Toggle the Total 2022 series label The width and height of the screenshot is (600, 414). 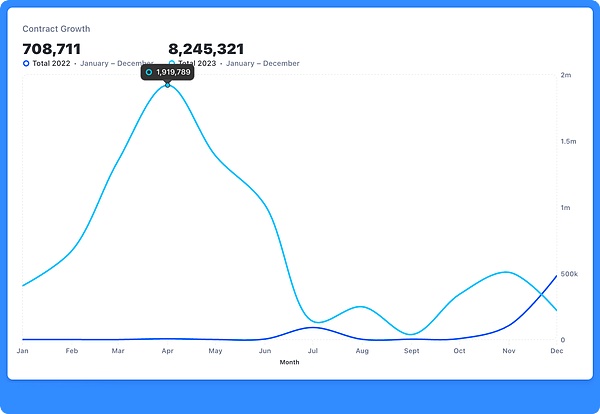(51, 63)
